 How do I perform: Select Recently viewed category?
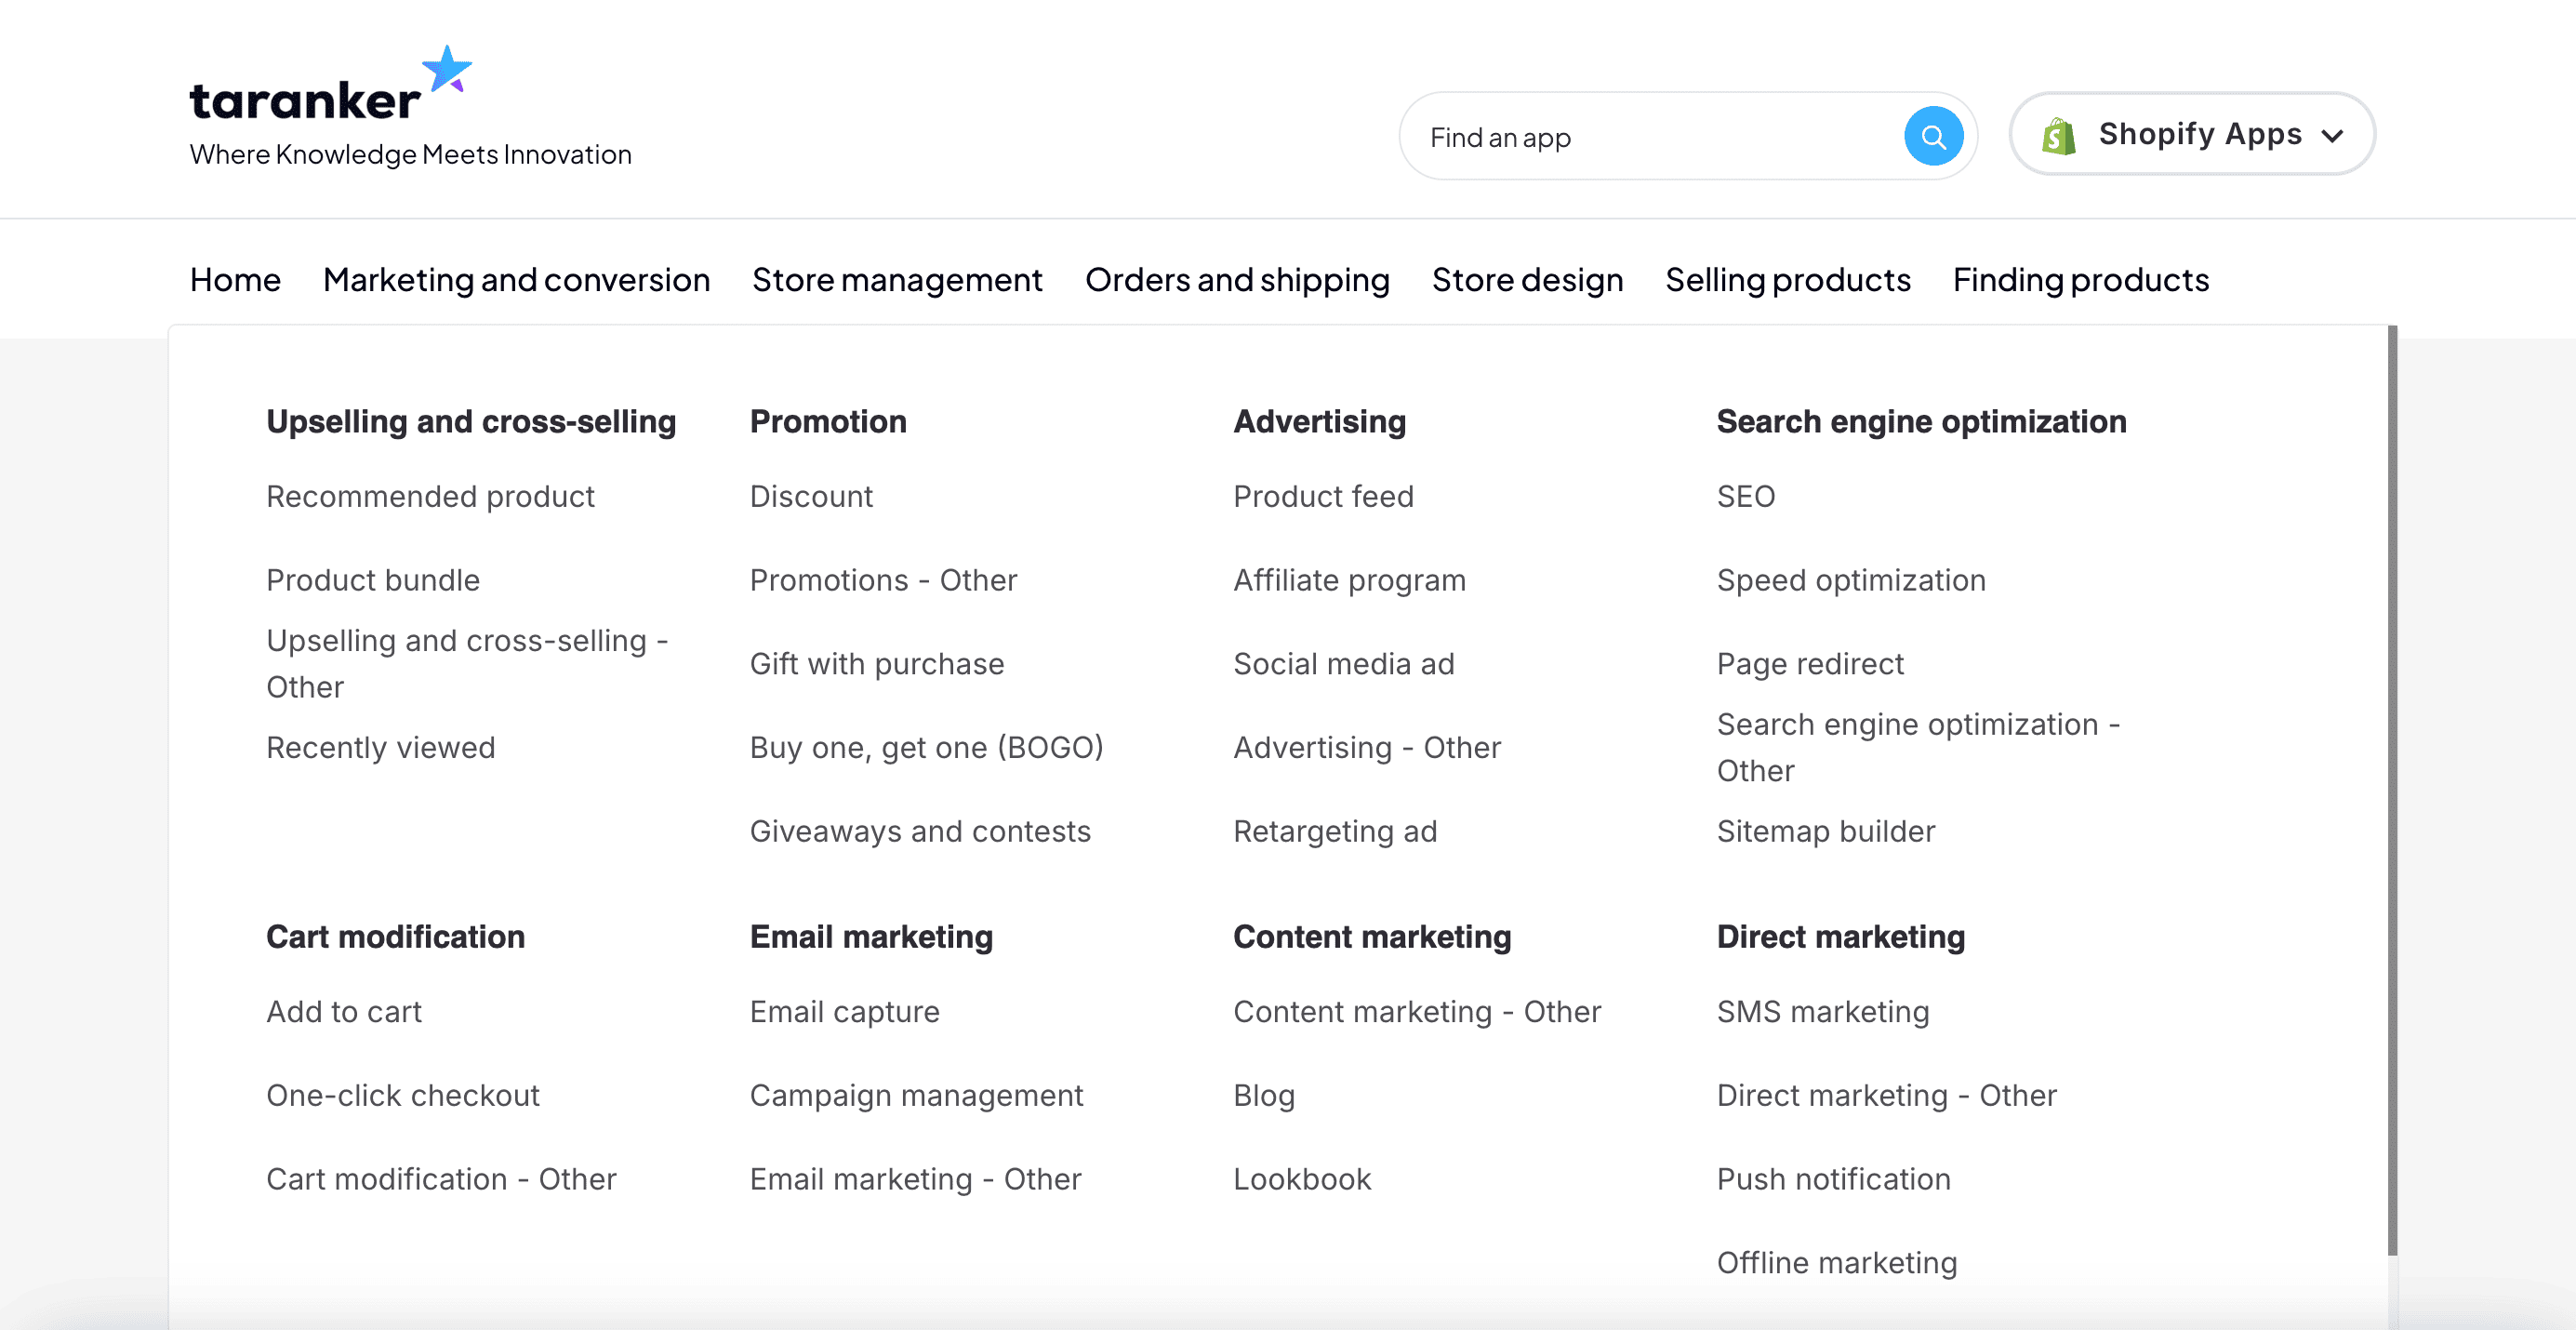click(381, 748)
